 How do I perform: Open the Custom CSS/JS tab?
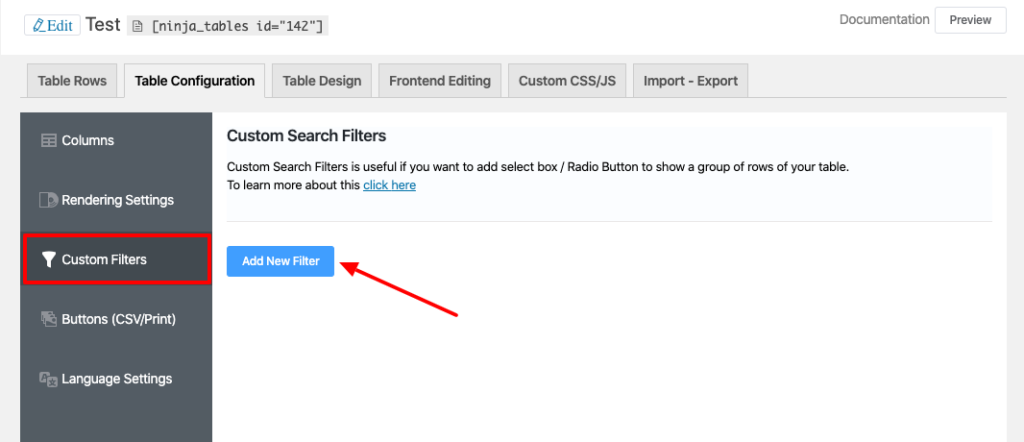pyautogui.click(x=567, y=81)
